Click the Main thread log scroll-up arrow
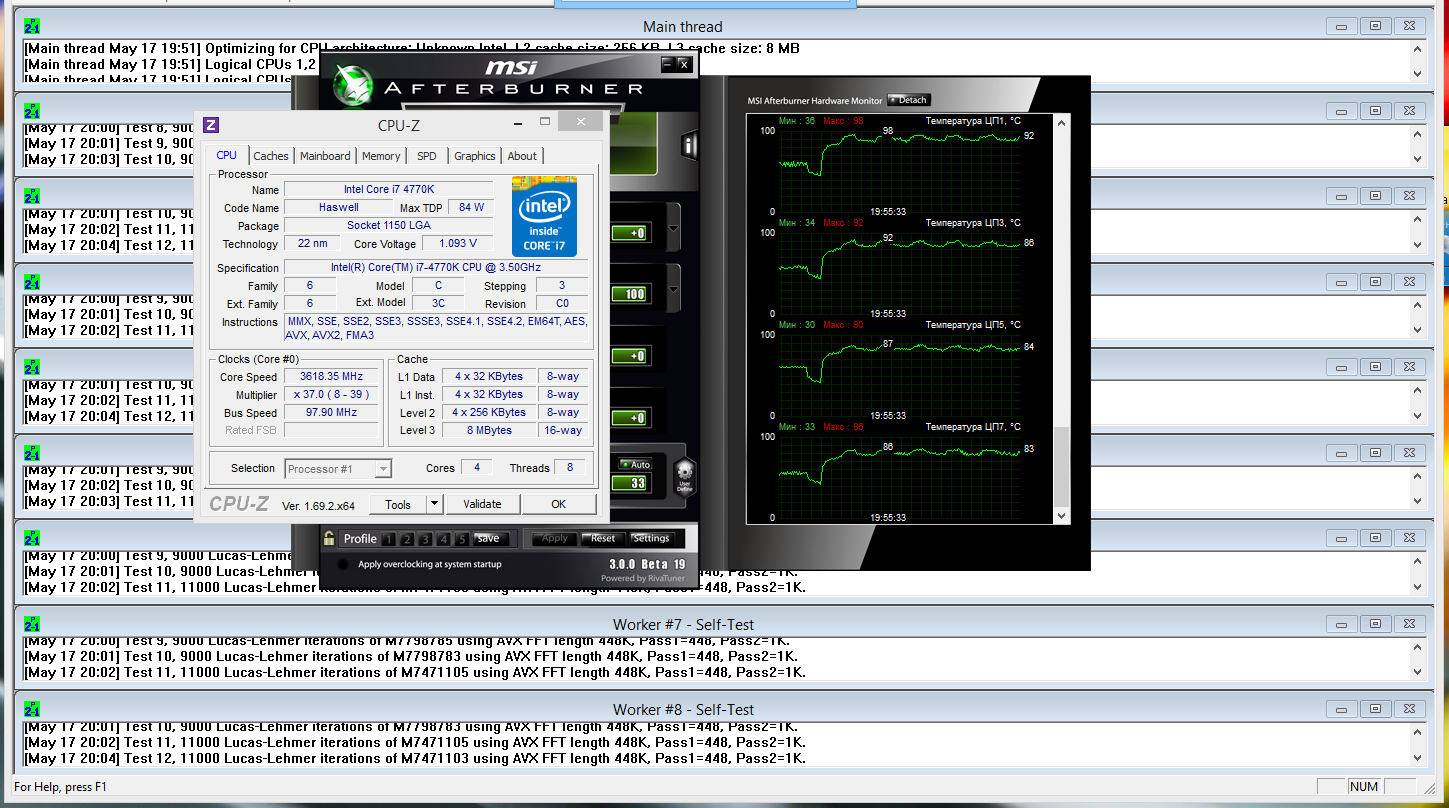The image size is (1449, 808). pyautogui.click(x=1417, y=49)
